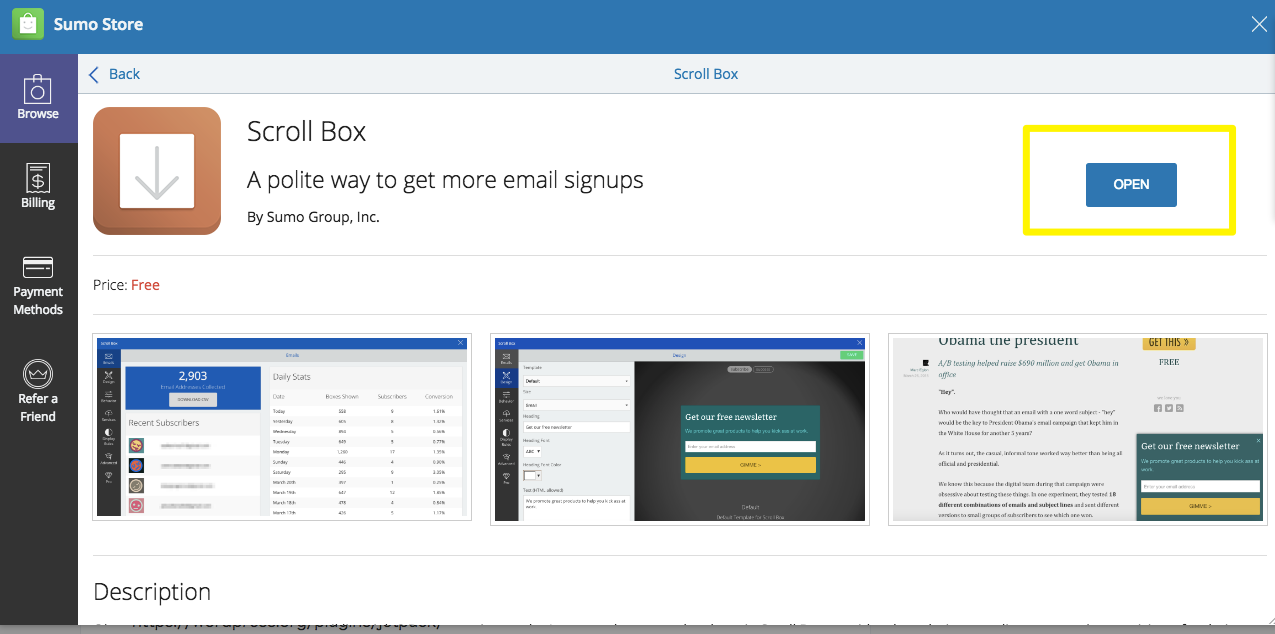This screenshot has width=1275, height=634.
Task: Click the red 'Free' price label
Action: click(145, 285)
